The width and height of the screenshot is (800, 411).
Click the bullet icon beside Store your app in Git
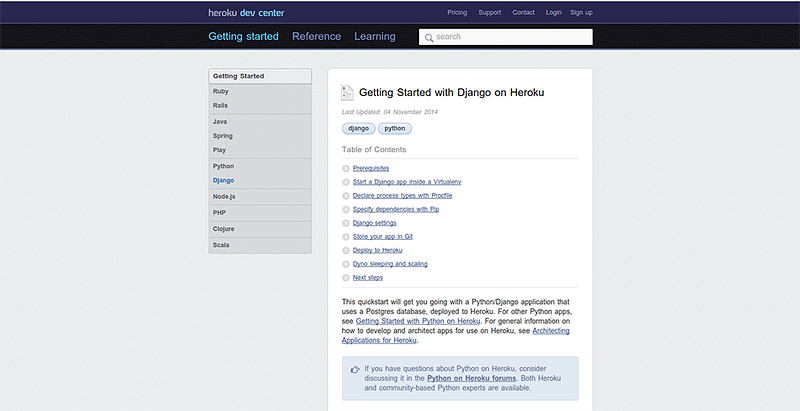[x=346, y=237]
